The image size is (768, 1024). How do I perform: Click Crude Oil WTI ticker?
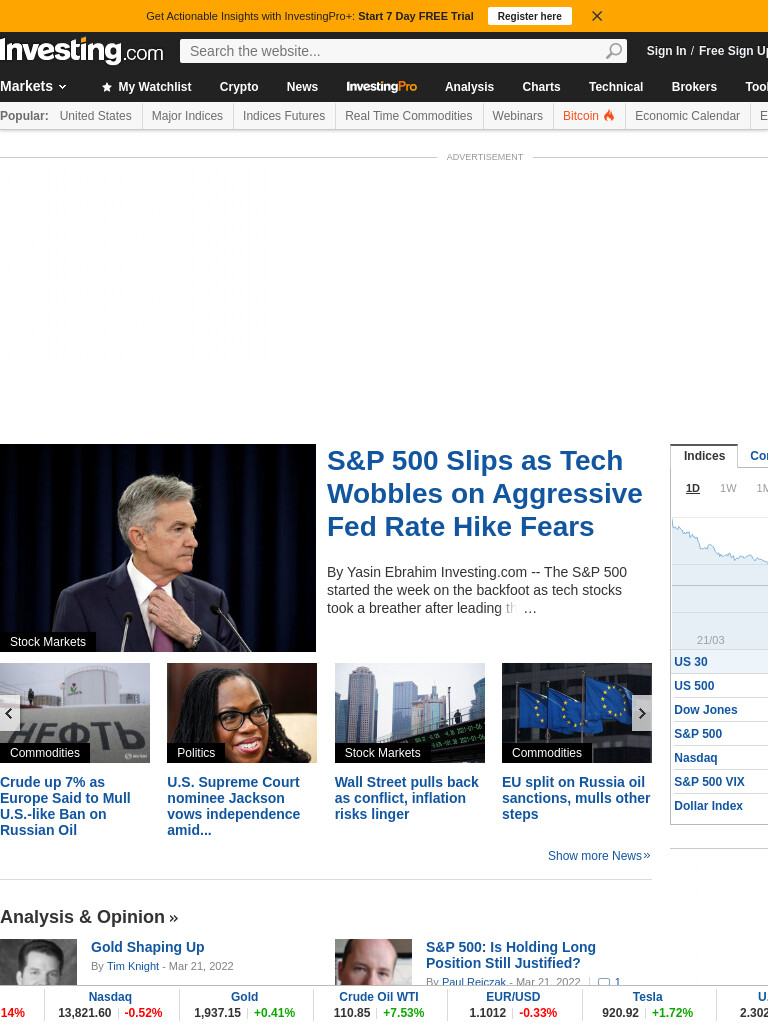[379, 997]
